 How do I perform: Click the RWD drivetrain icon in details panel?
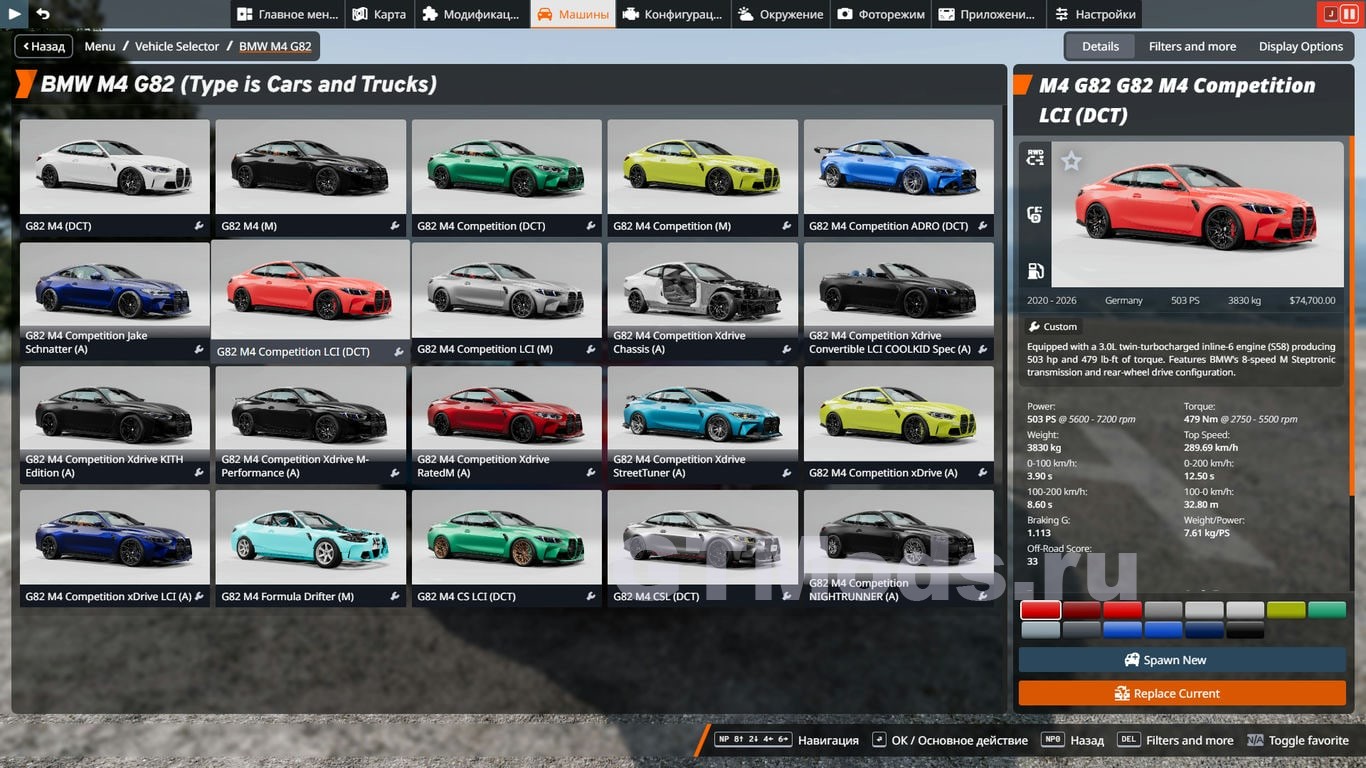pos(1035,157)
